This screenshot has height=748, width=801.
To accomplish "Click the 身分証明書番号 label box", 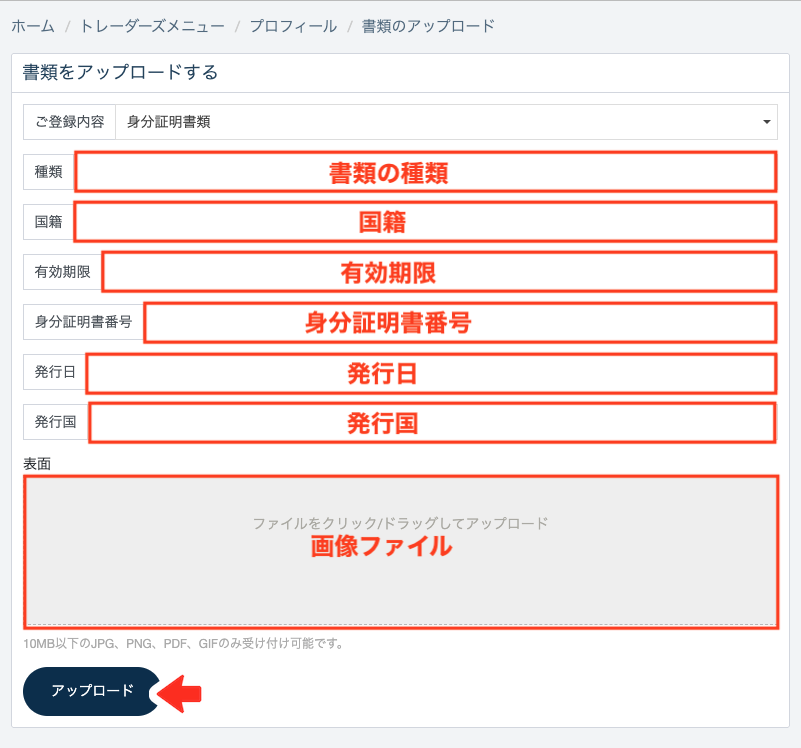I will [84, 322].
